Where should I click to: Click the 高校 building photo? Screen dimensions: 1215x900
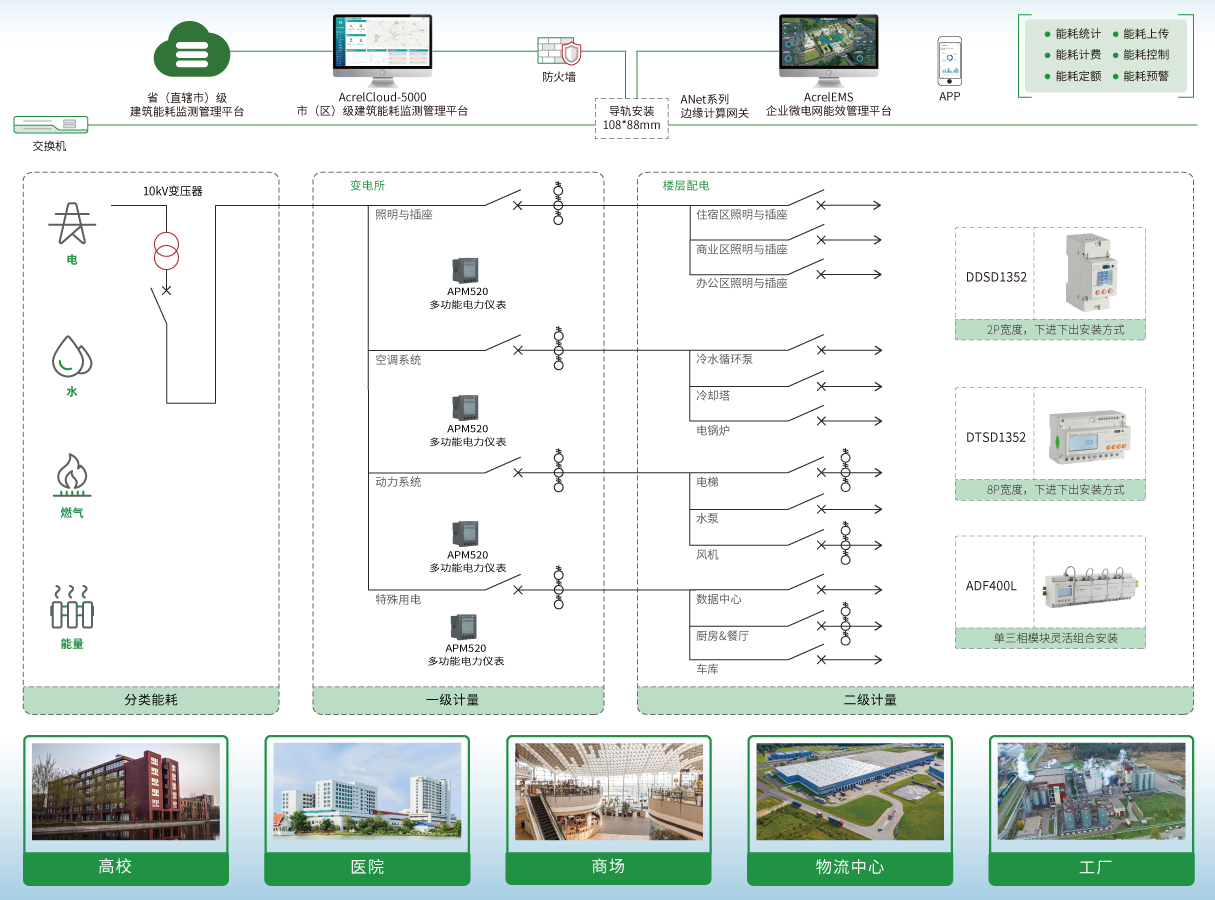(126, 791)
